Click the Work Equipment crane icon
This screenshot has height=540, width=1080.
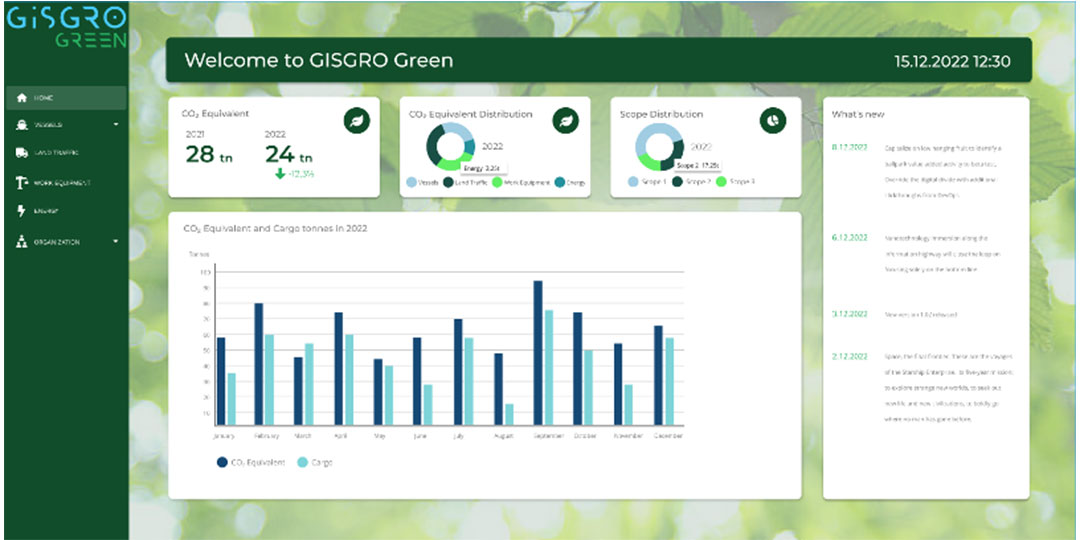(x=21, y=183)
